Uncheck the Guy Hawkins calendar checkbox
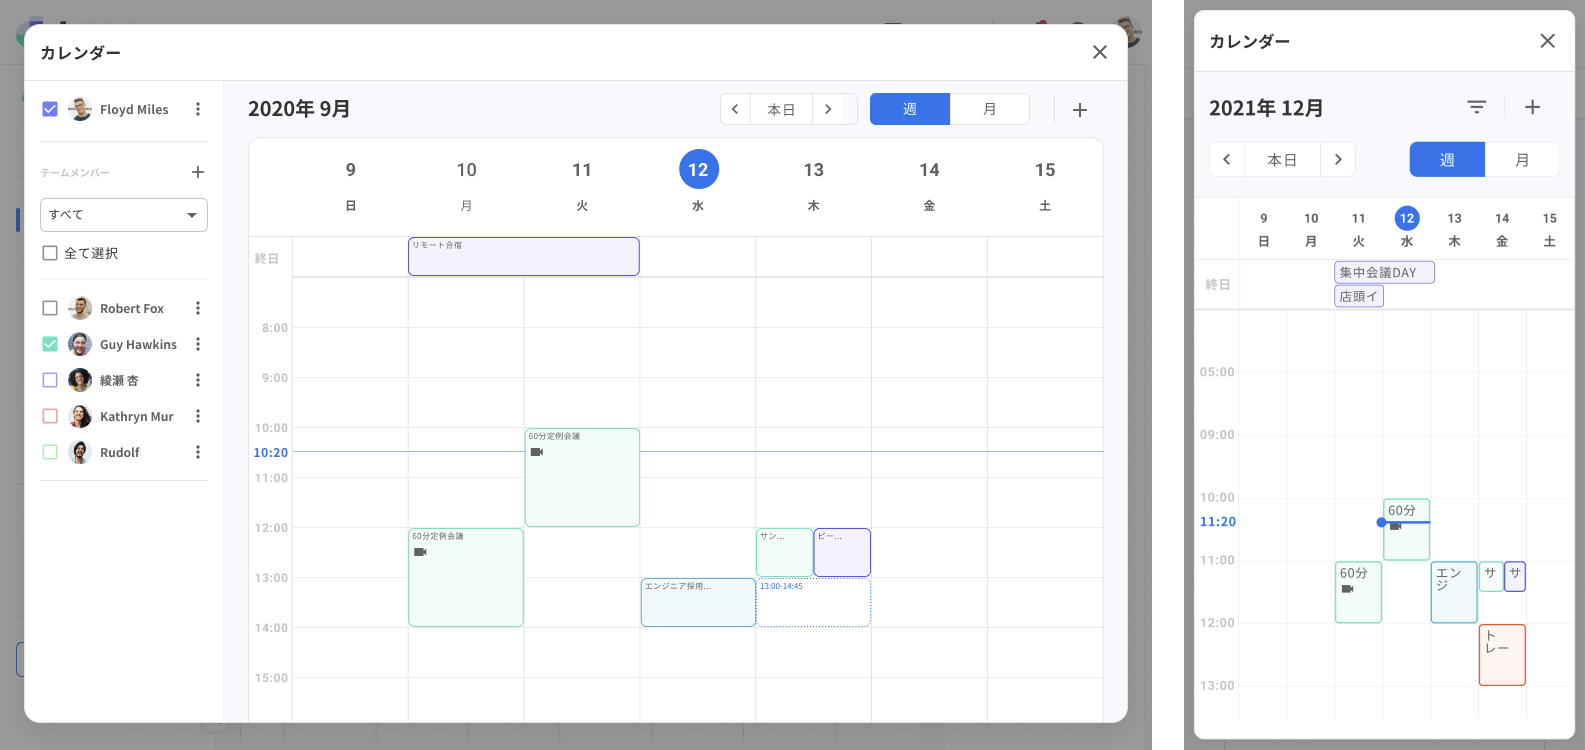 50,344
